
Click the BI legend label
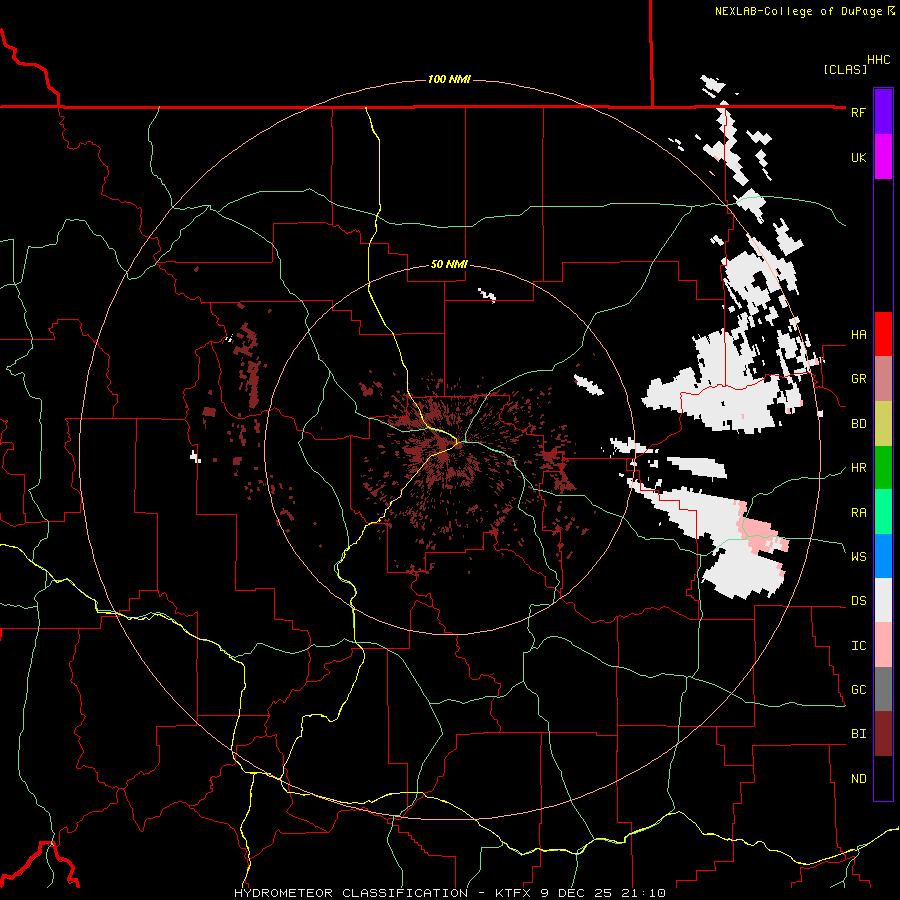[x=858, y=734]
